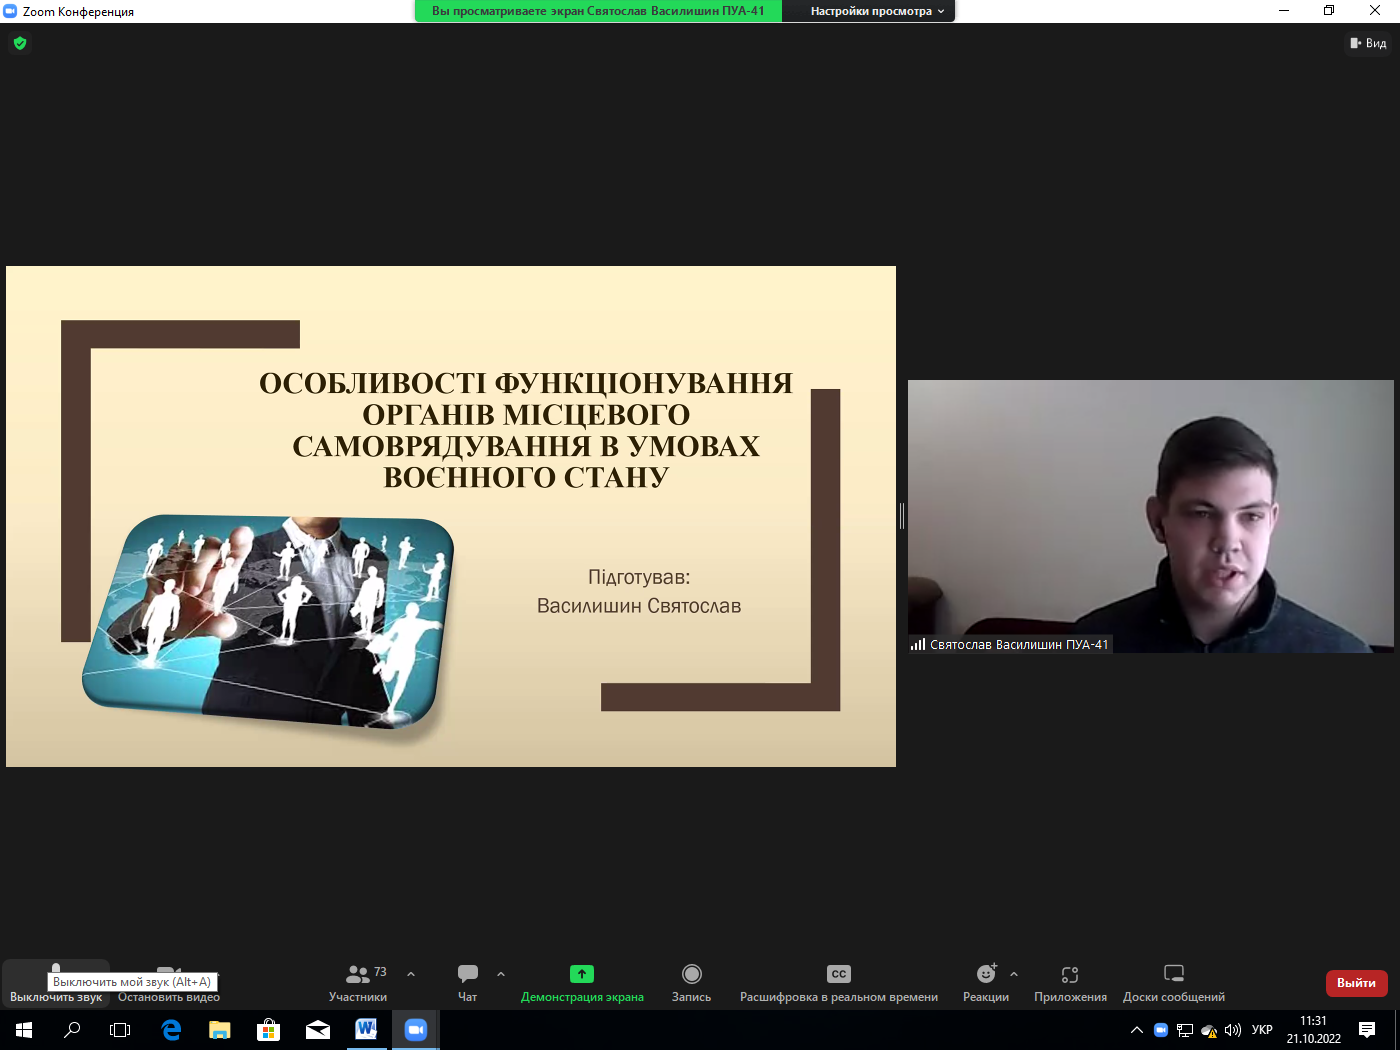Open Настройки просмотра dropdown

click(877, 11)
